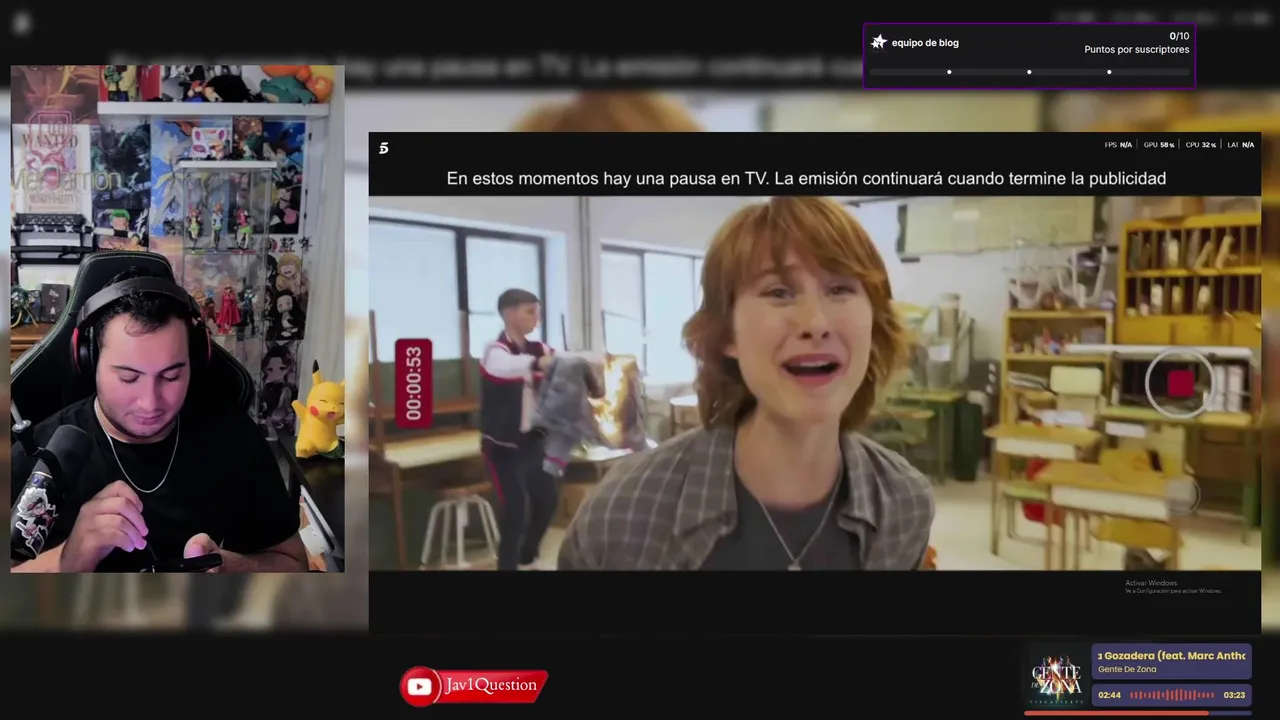
Task: Click the 'pausa en TV' ad message
Action: 806,178
